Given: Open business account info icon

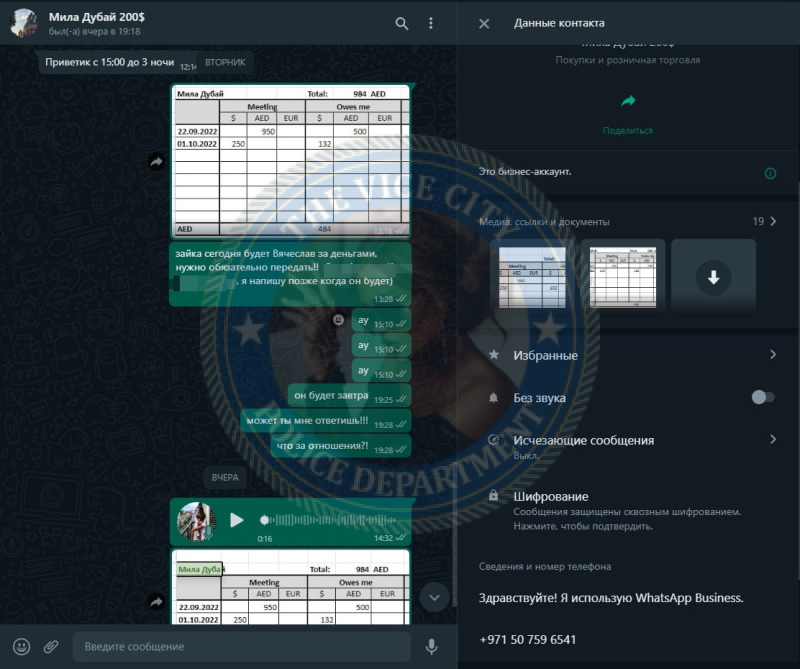Looking at the screenshot, I should pyautogui.click(x=770, y=174).
